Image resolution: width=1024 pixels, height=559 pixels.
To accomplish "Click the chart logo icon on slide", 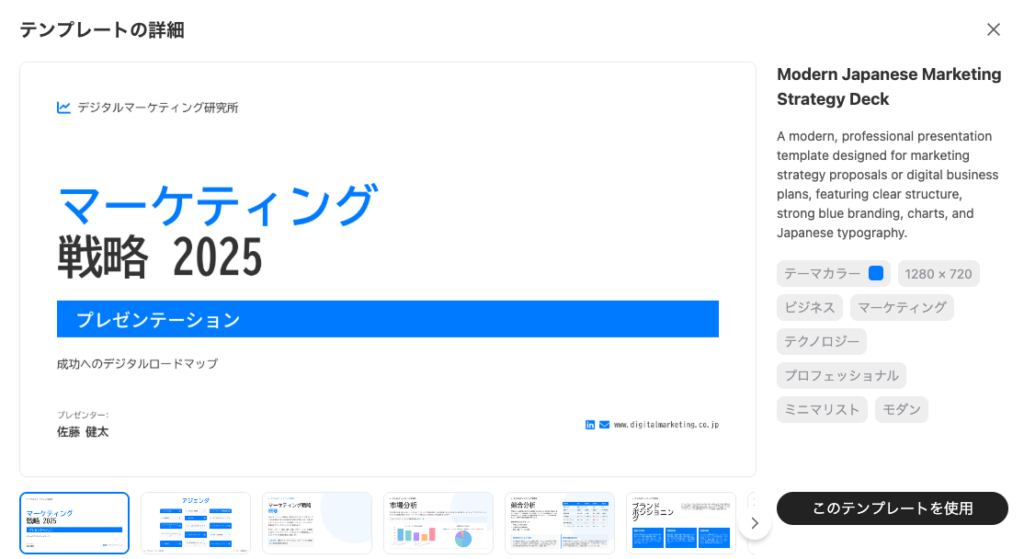I will point(64,108).
